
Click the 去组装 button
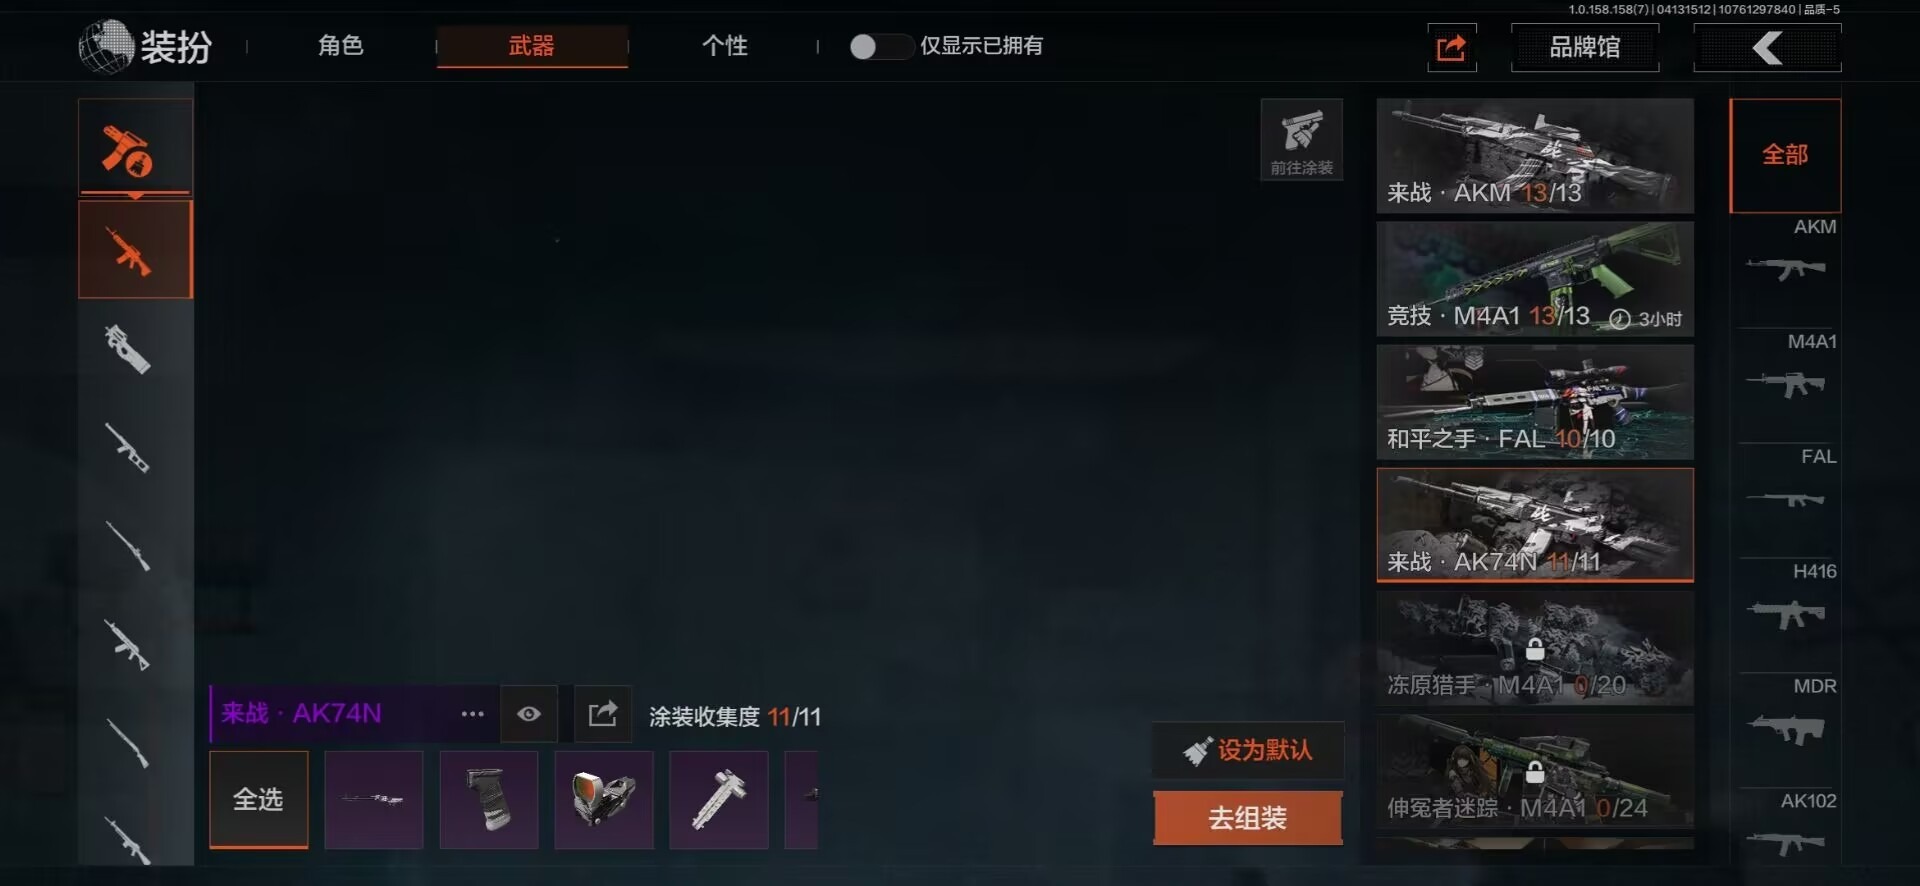point(1248,818)
